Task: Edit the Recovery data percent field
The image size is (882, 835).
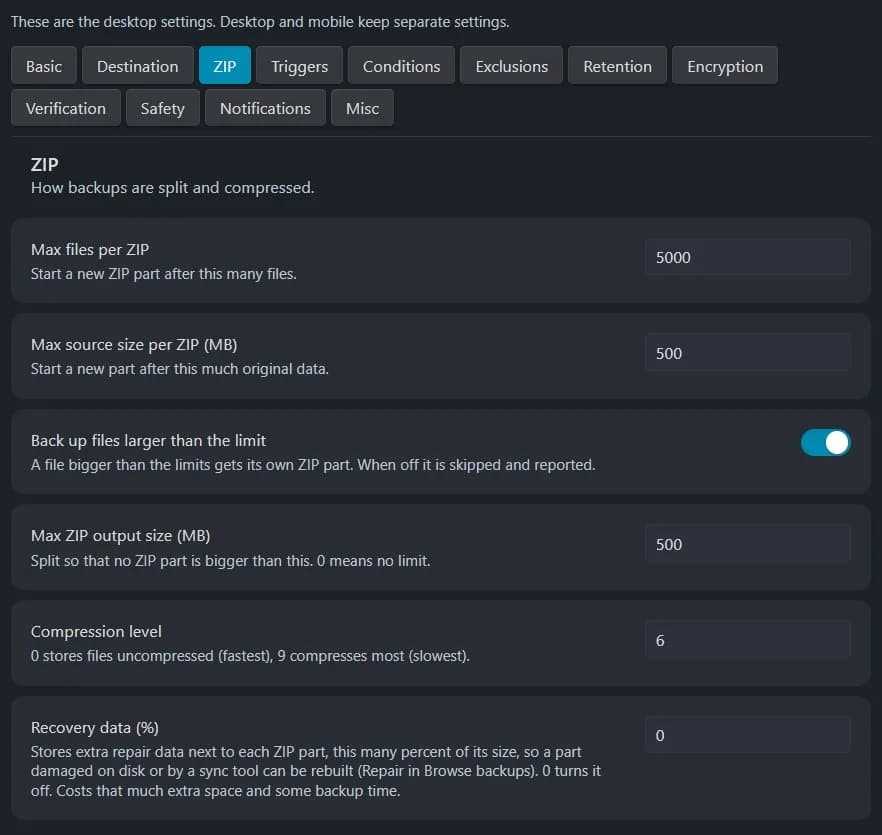Action: 748,735
